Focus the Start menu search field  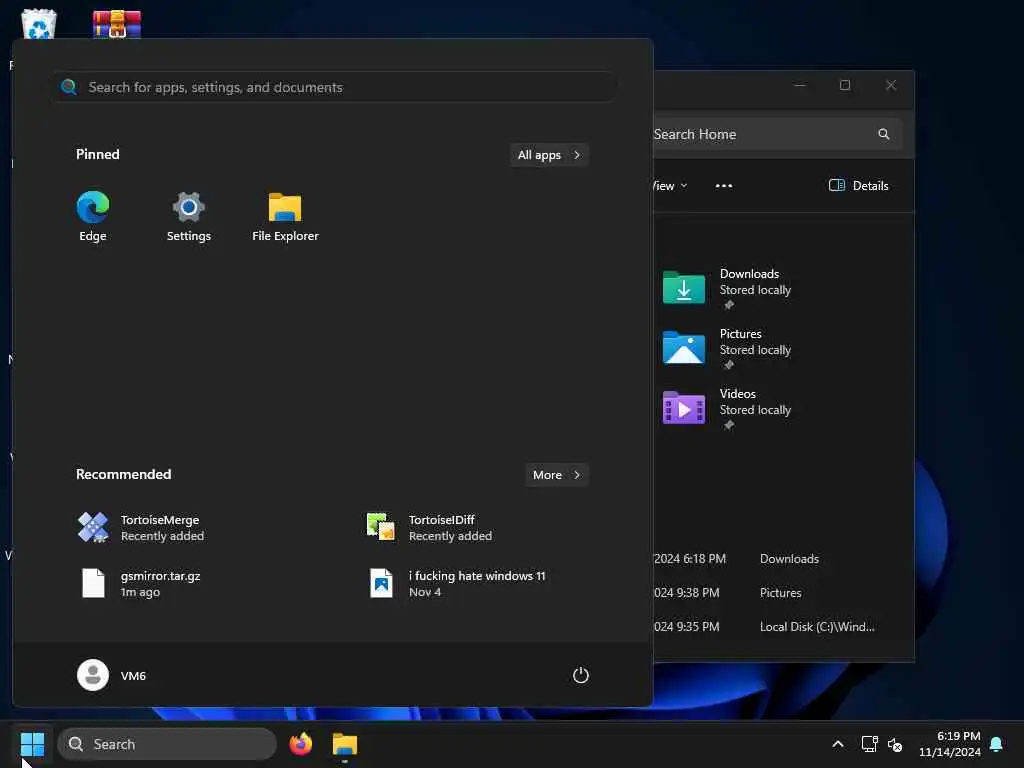pos(336,87)
